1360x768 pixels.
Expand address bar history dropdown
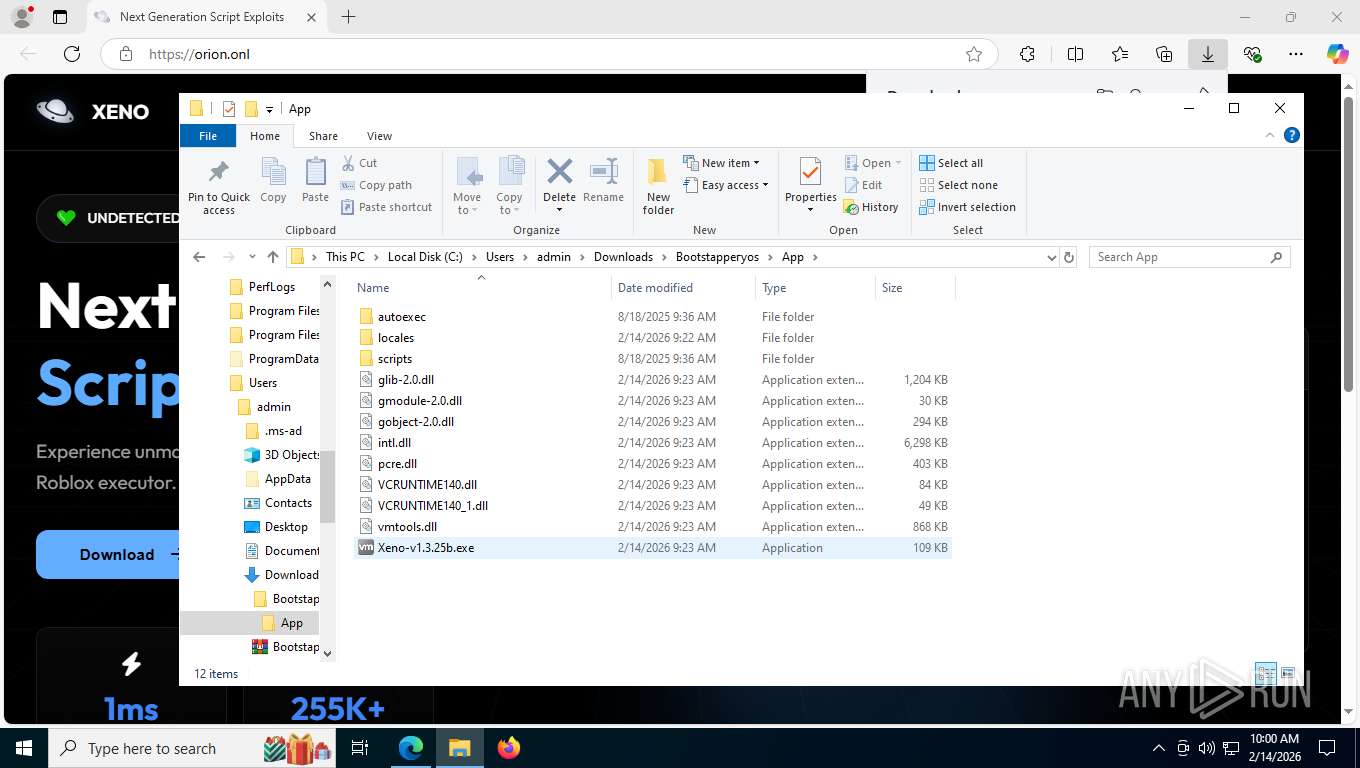tap(1051, 257)
